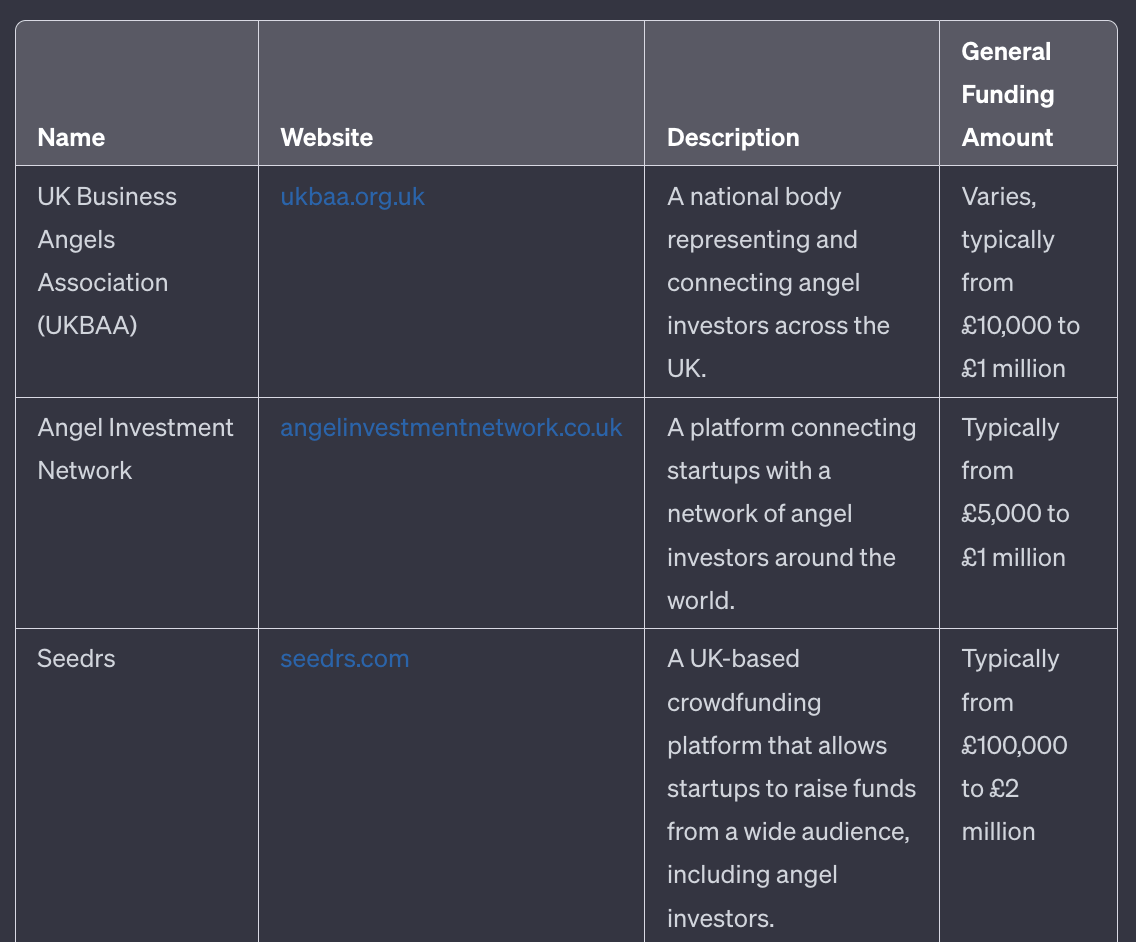The width and height of the screenshot is (1136, 942).
Task: Click the Seedrs crowdfunding platform description
Action: (791, 788)
